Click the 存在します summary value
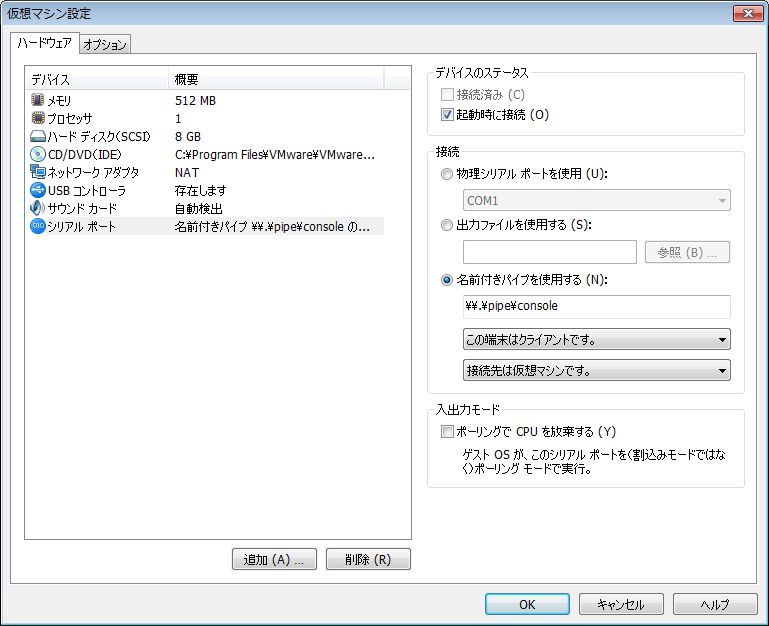The height and width of the screenshot is (626, 769). click(201, 190)
